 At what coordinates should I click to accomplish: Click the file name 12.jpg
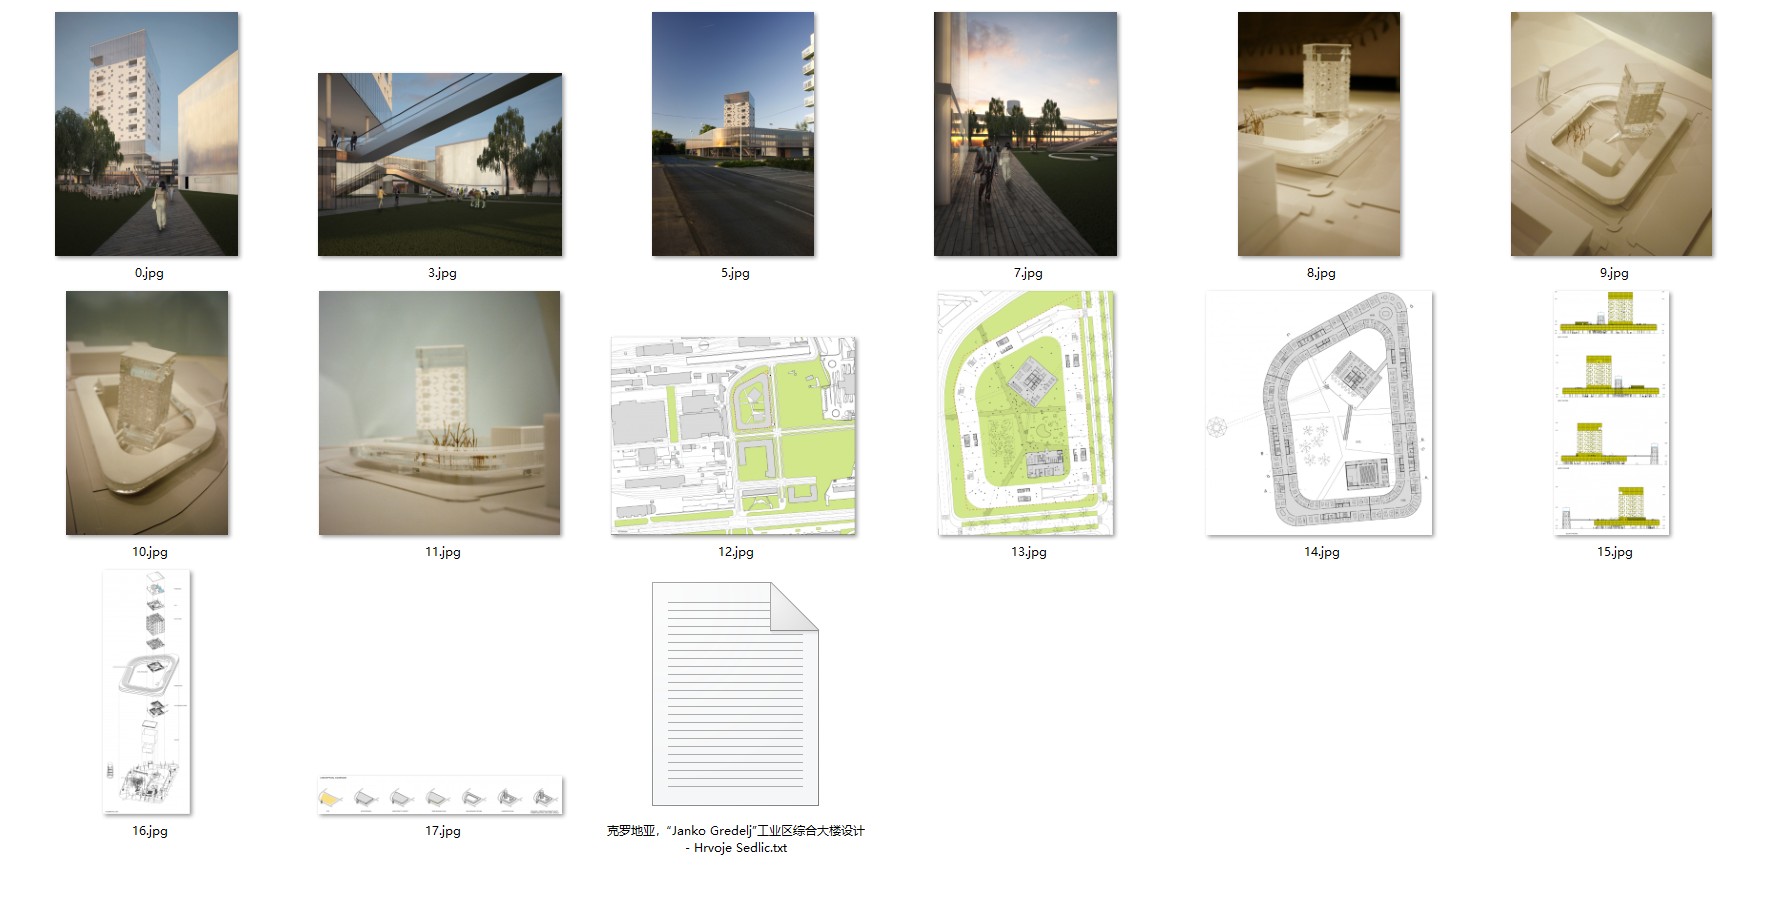(x=736, y=552)
